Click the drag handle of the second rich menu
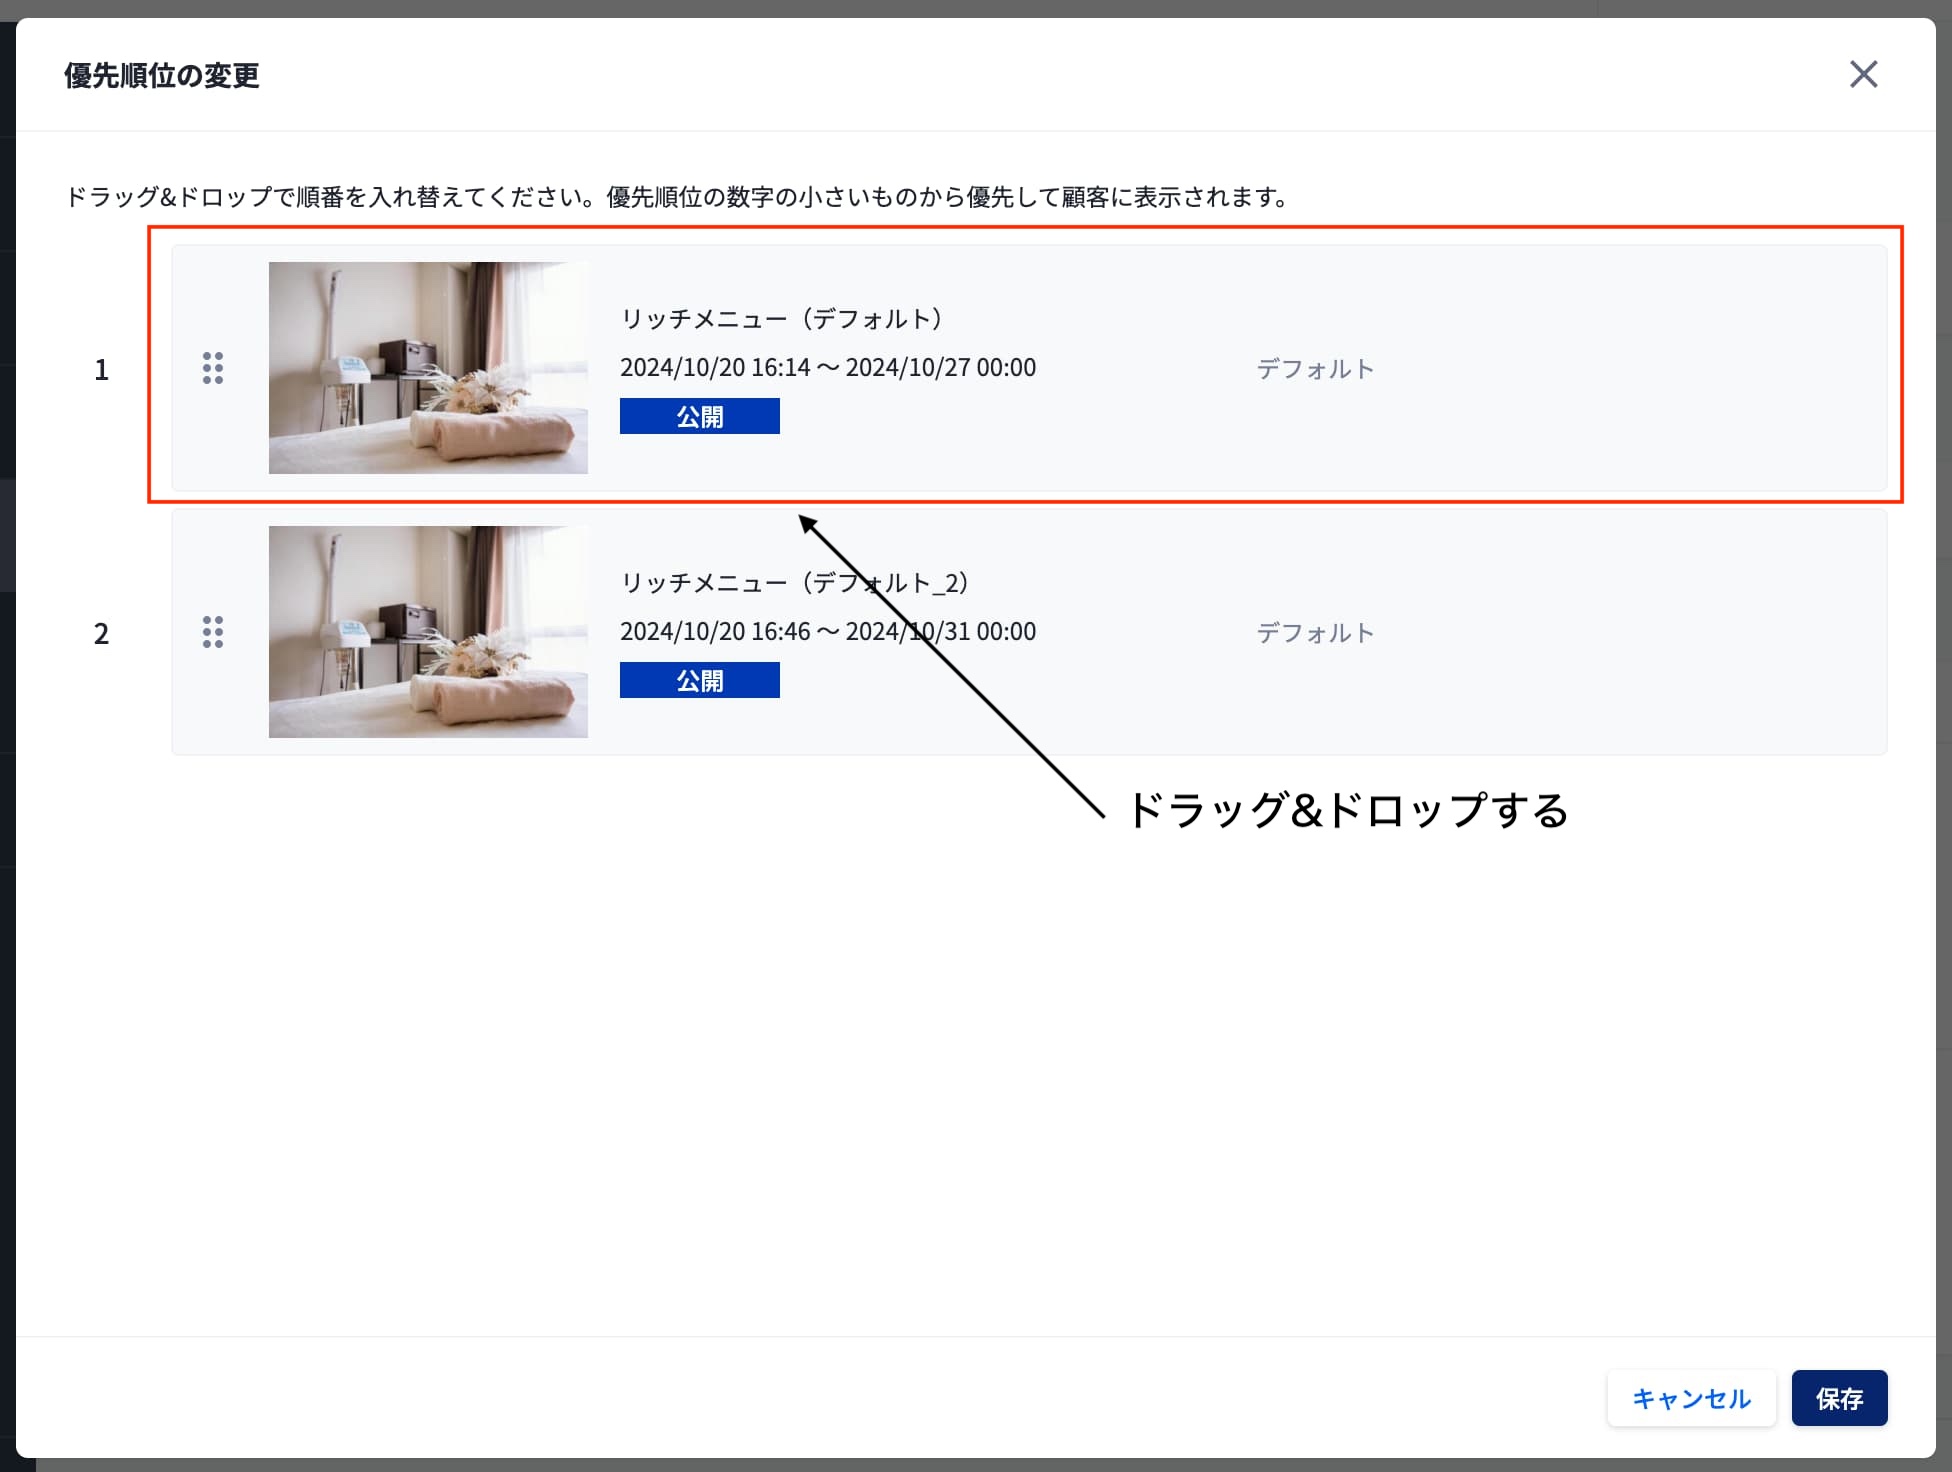Screen dimensions: 1952x1472 213,632
